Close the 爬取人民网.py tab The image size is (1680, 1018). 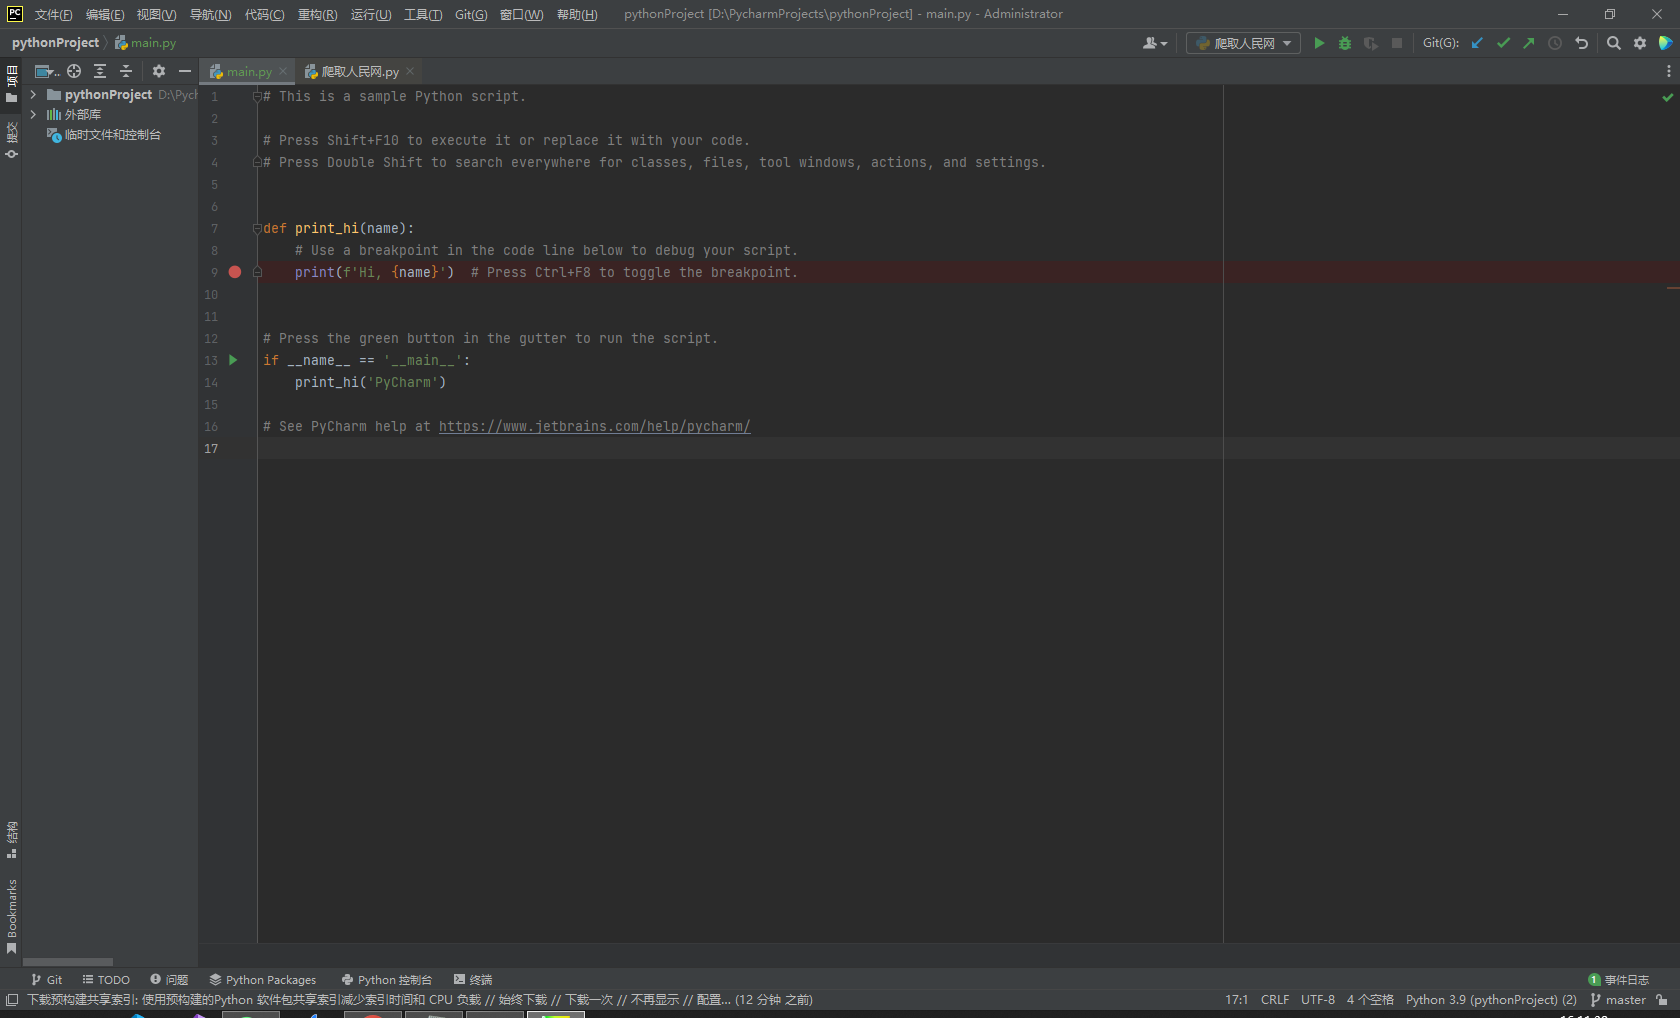[x=410, y=71]
